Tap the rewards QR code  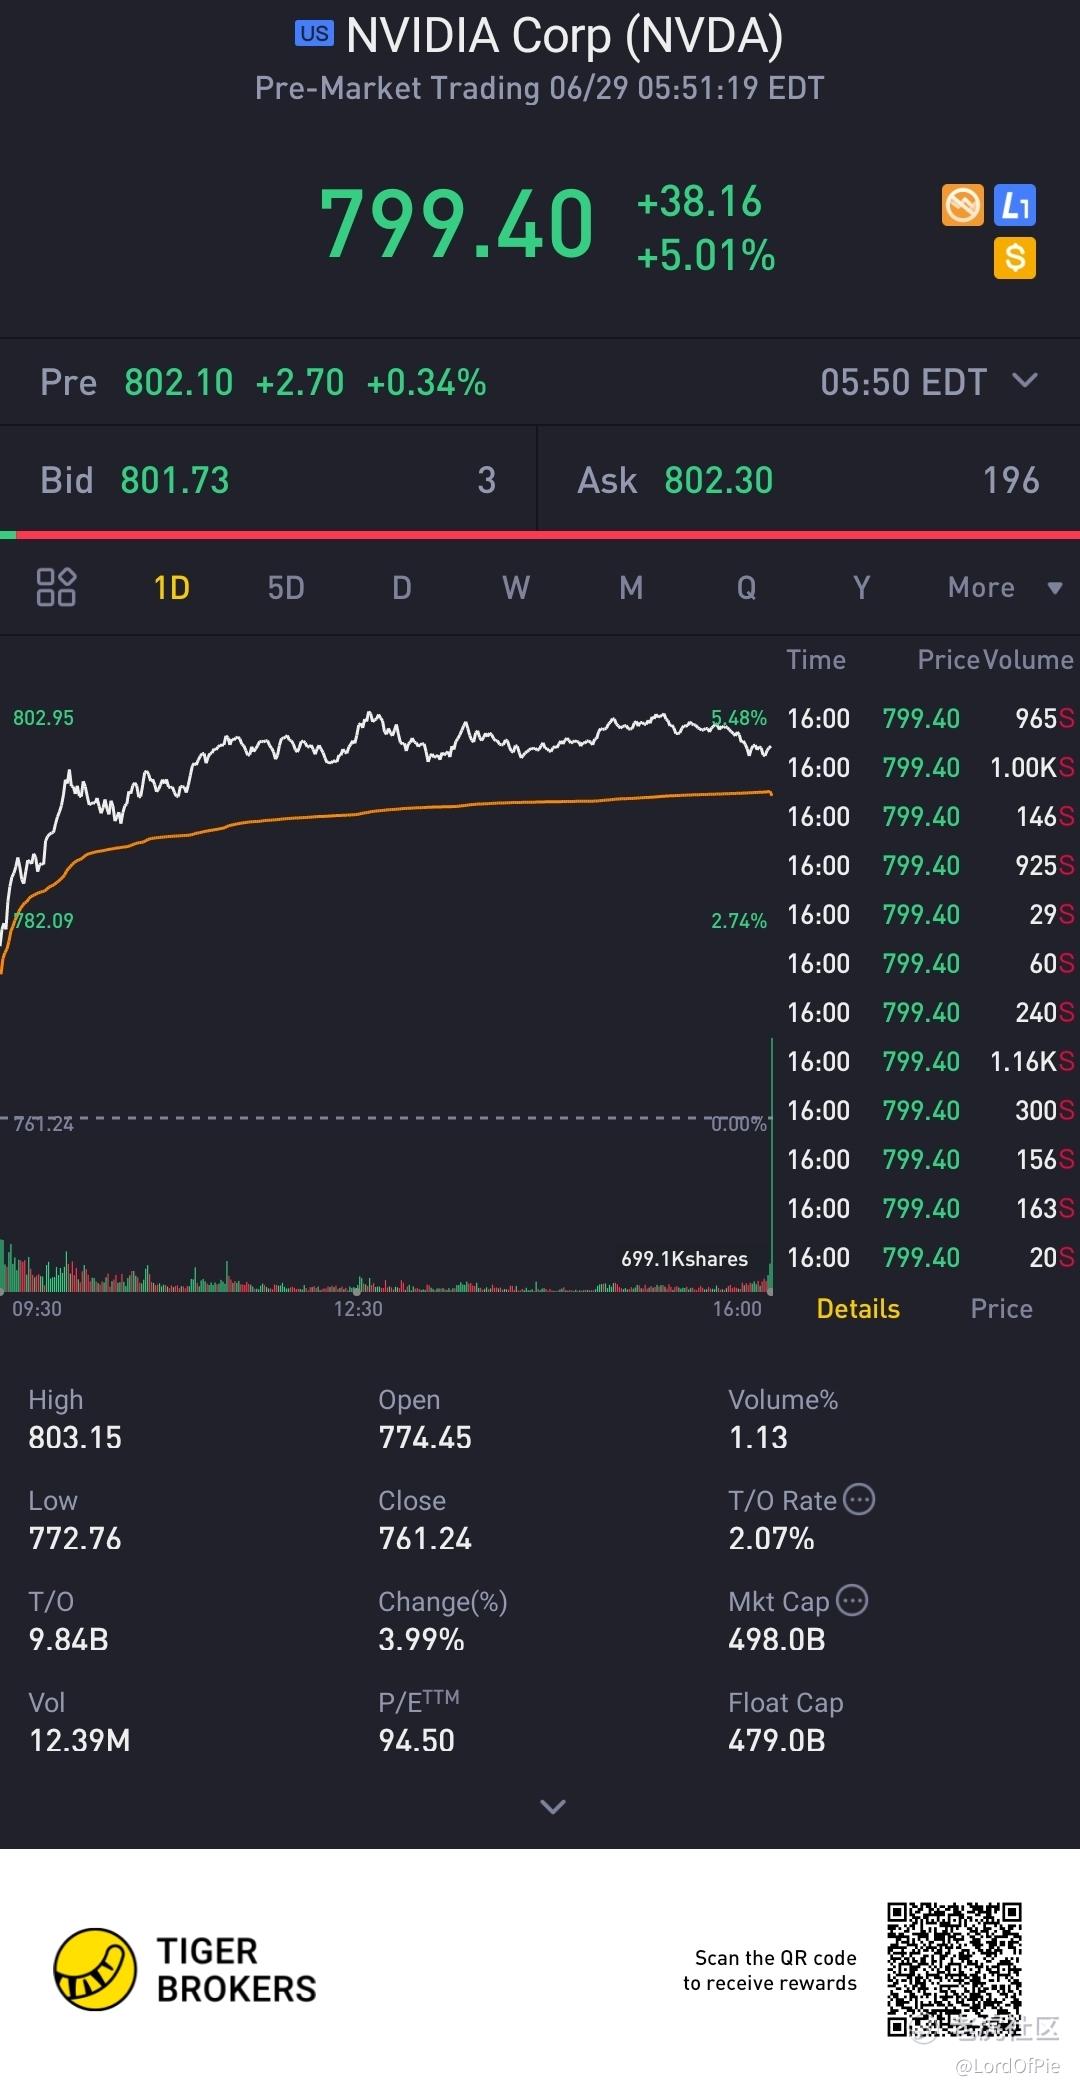pos(954,1969)
